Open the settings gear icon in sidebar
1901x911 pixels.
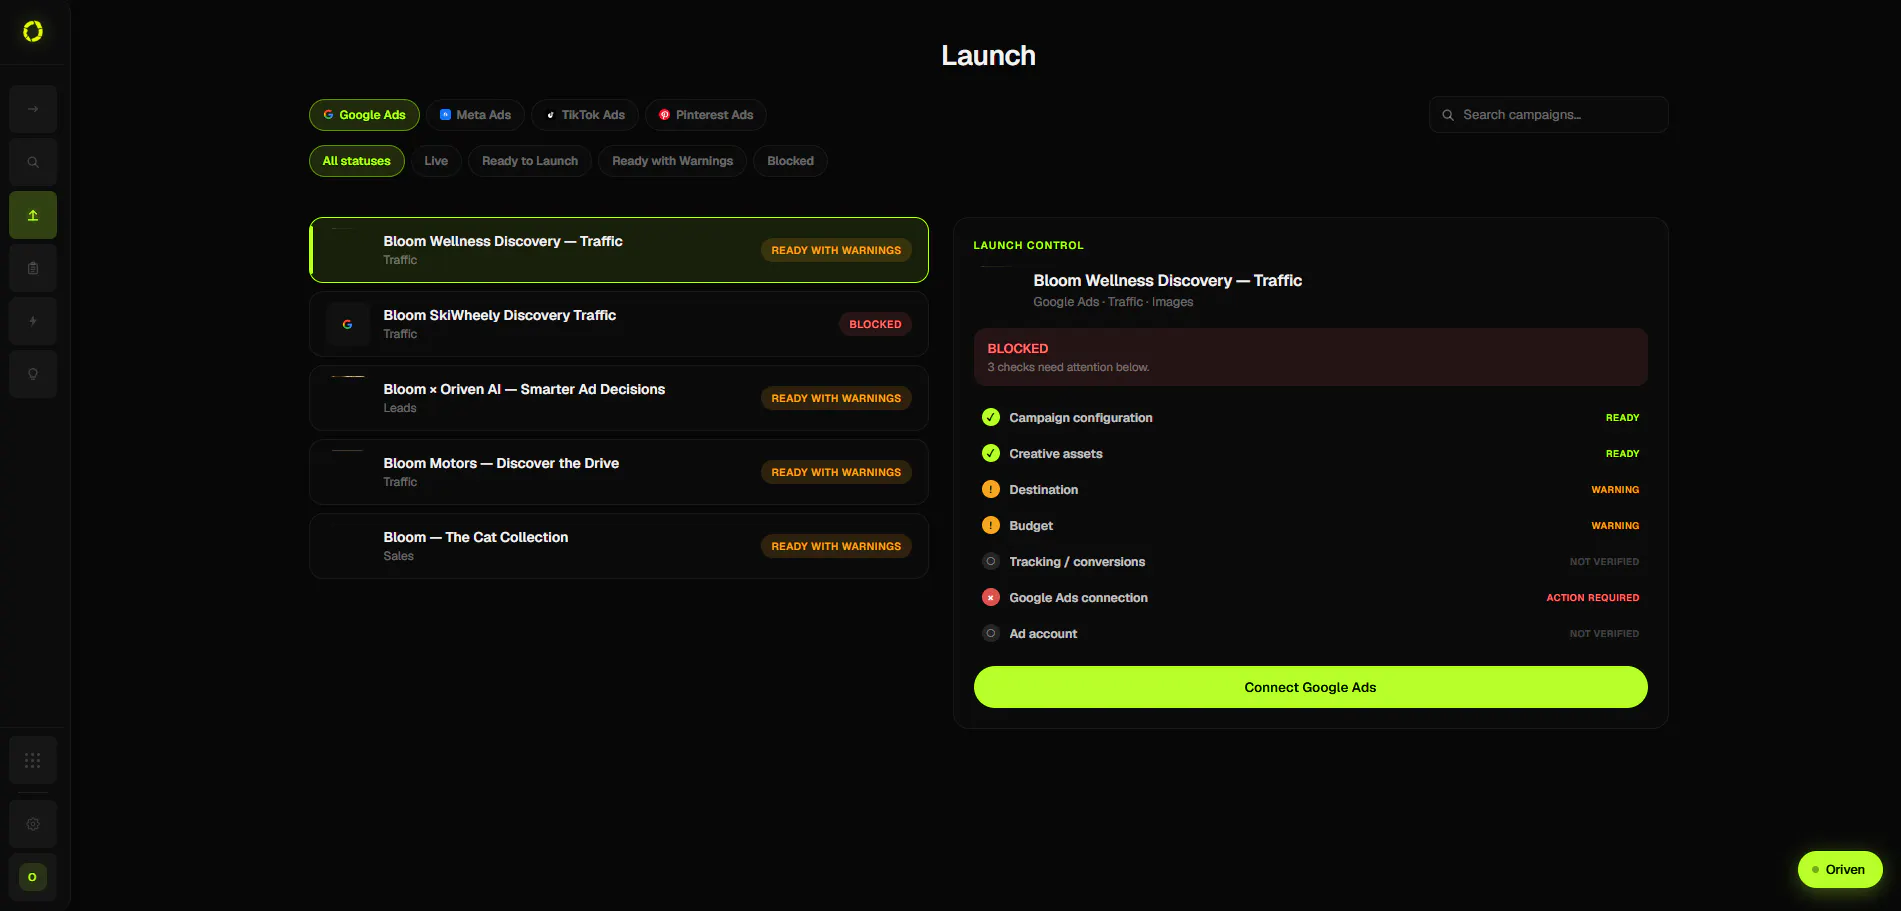(33, 824)
